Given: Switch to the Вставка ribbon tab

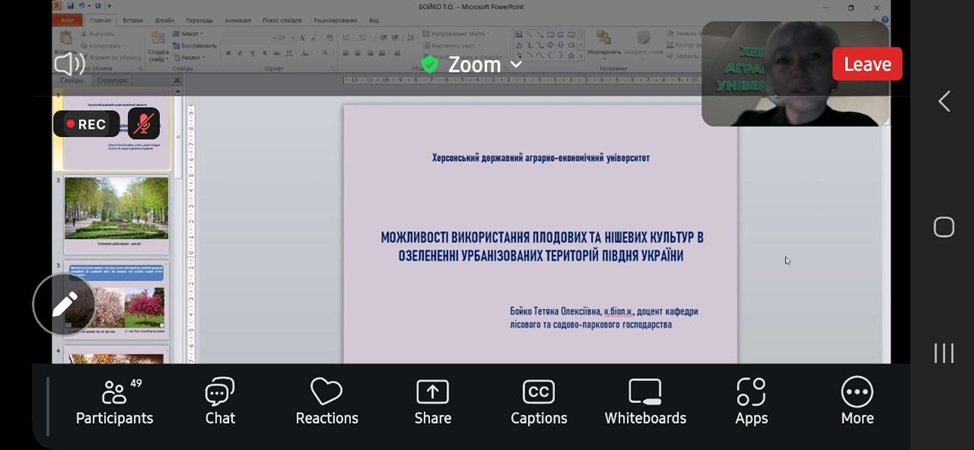Looking at the screenshot, I should click(x=133, y=20).
